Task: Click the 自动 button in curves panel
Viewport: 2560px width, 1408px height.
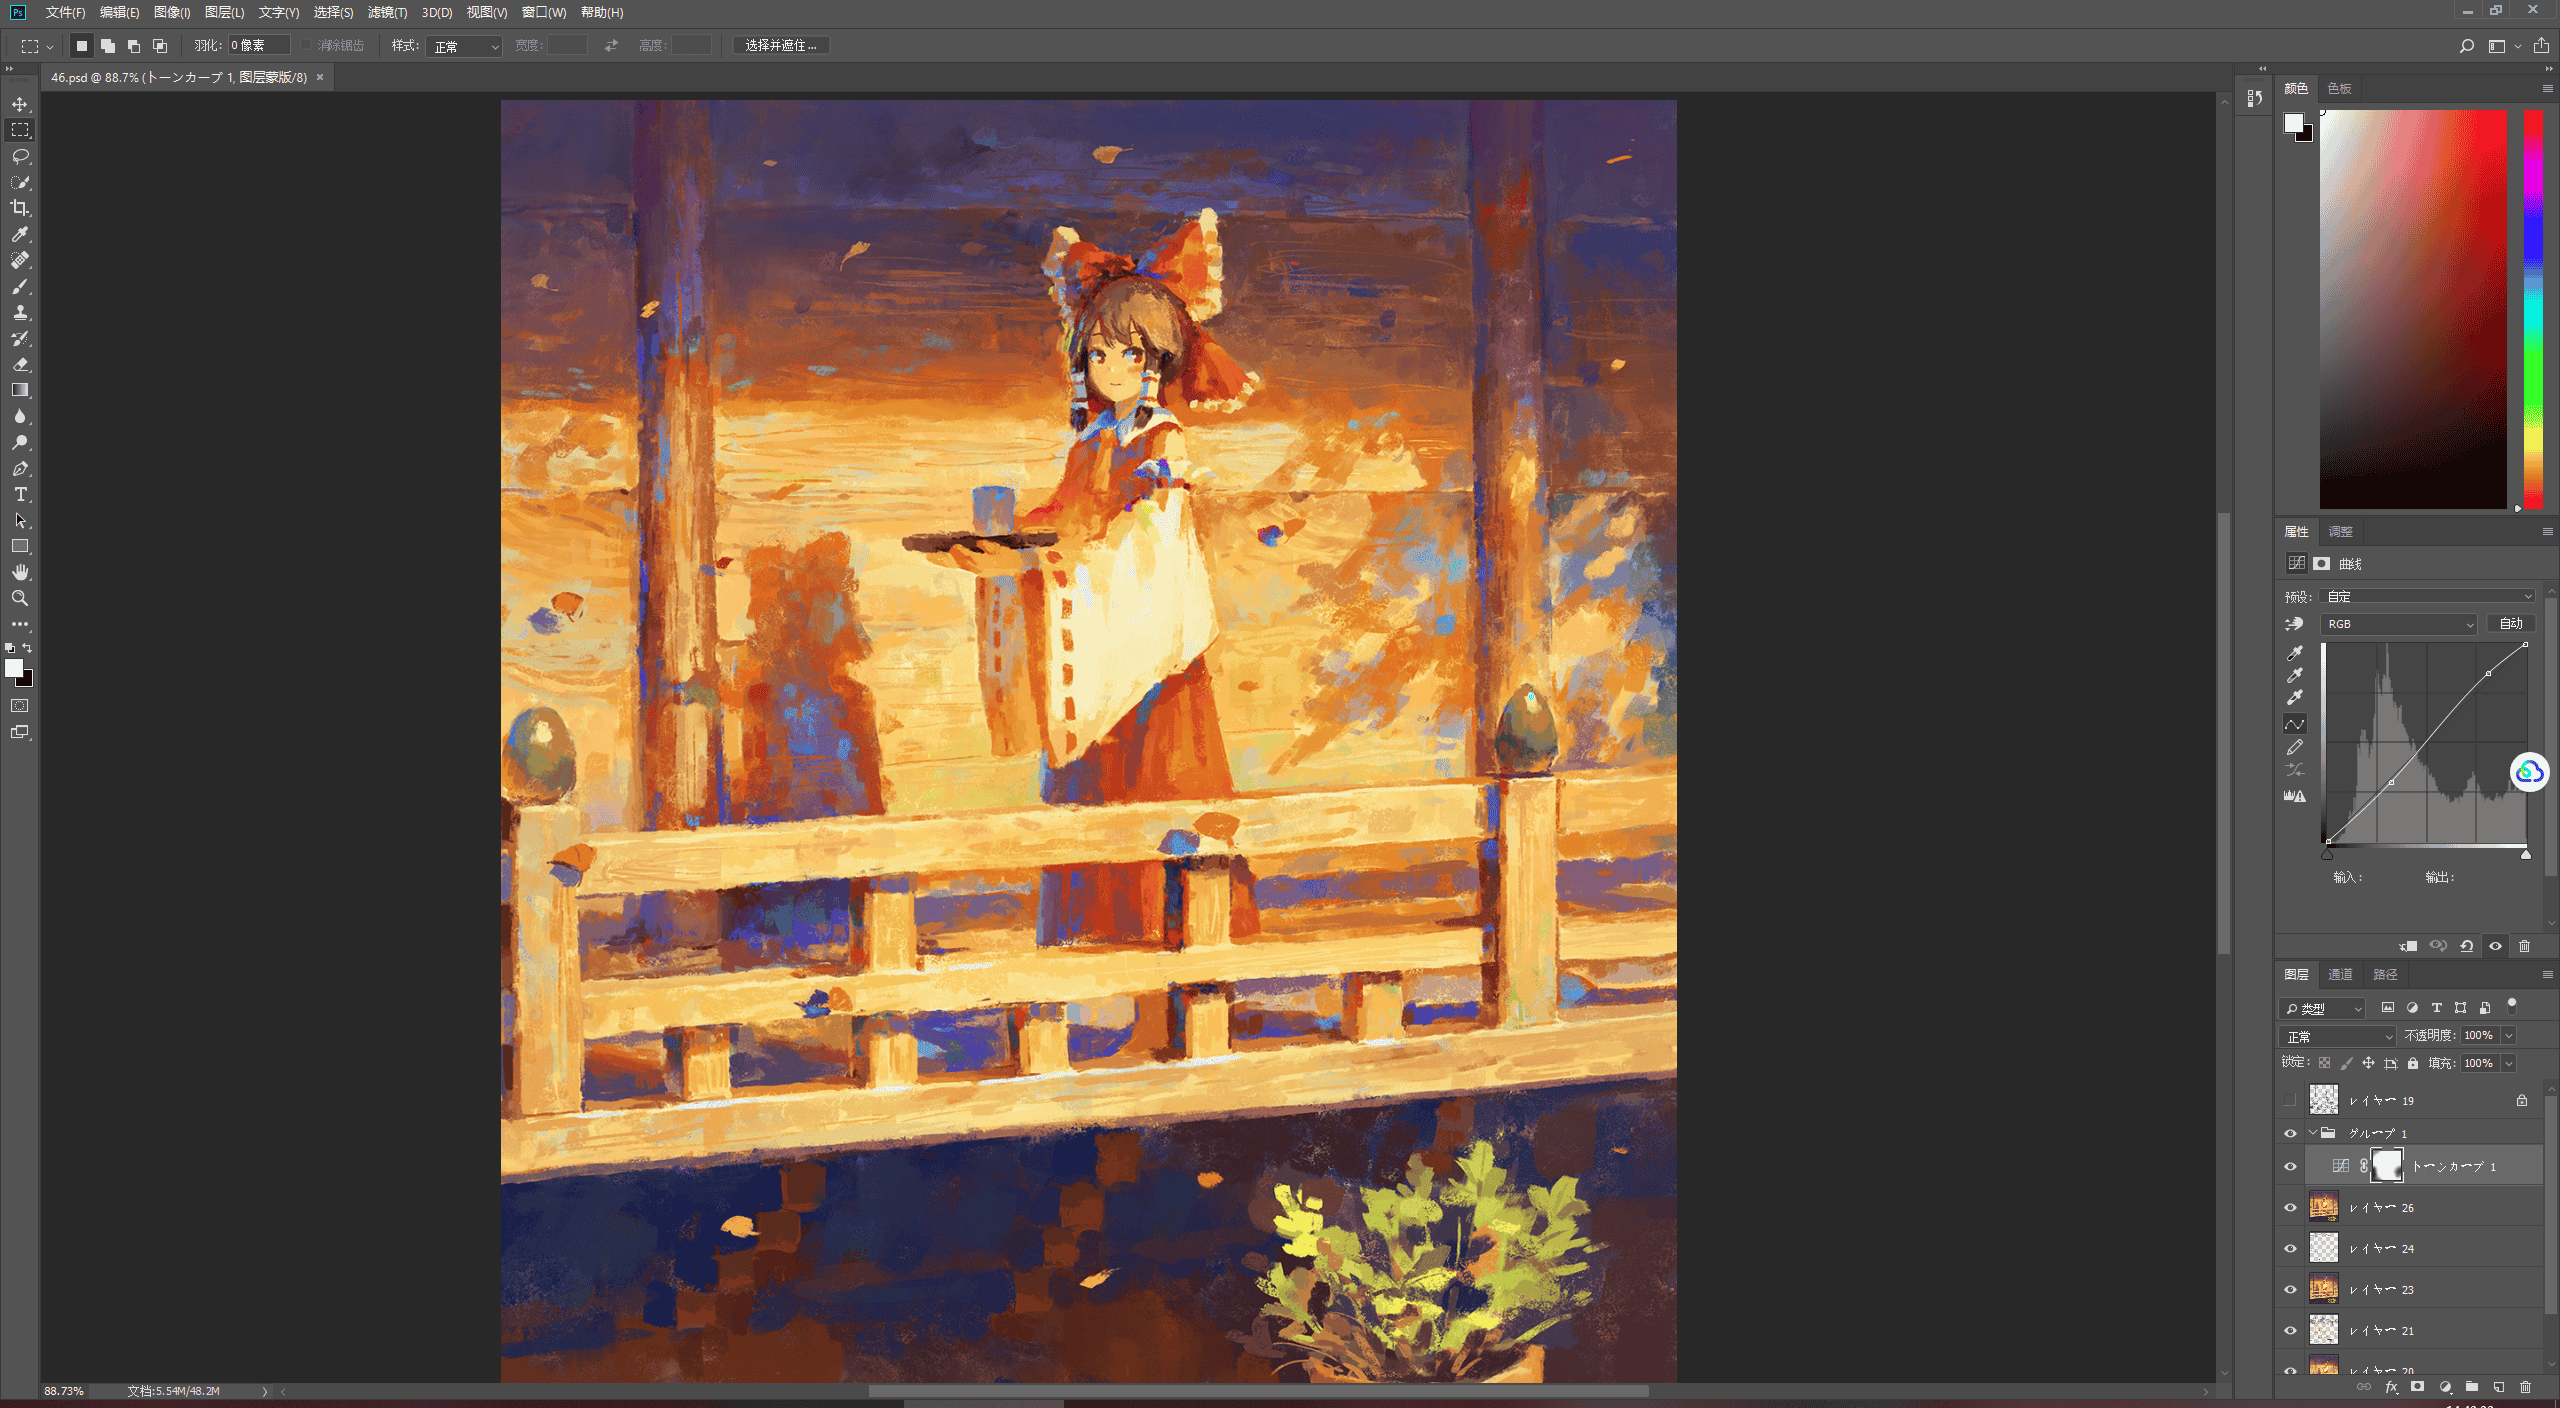Action: click(2511, 623)
